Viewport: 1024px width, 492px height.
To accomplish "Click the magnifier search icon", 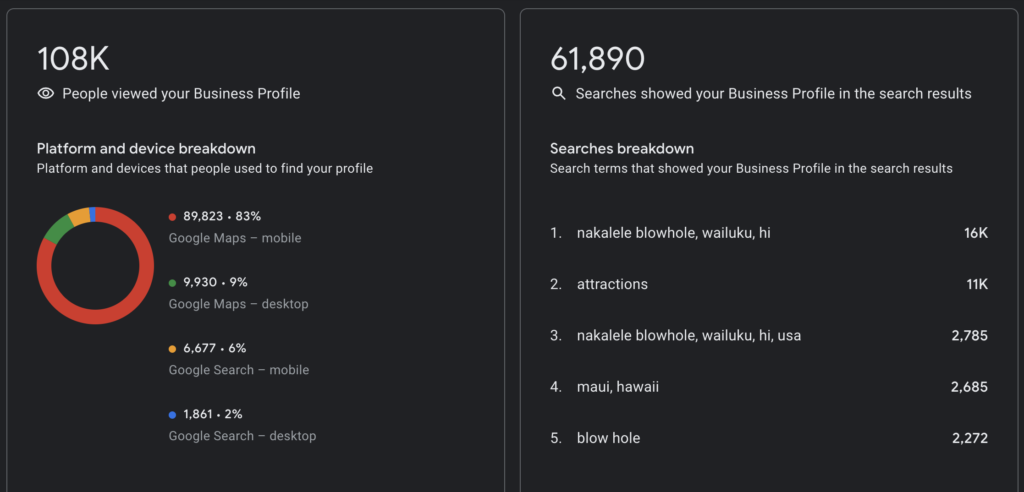I will (x=558, y=93).
